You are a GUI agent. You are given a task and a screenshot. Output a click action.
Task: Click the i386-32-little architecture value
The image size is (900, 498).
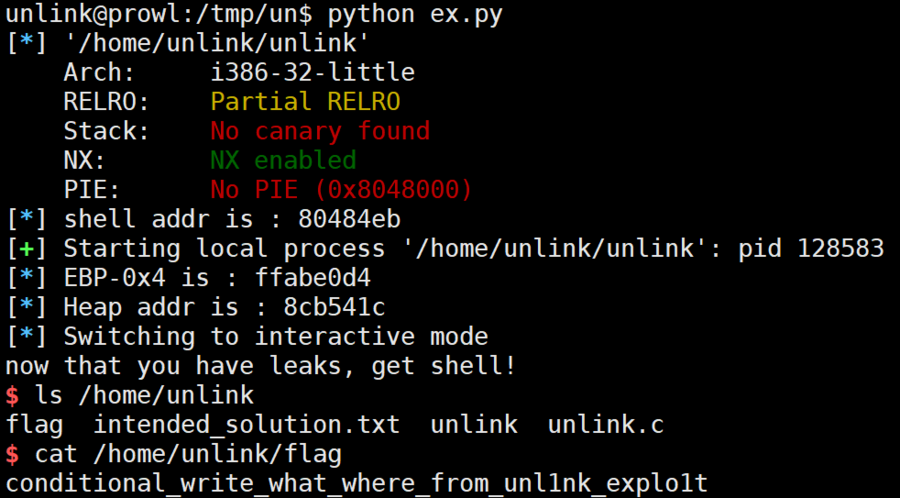pyautogui.click(x=312, y=73)
